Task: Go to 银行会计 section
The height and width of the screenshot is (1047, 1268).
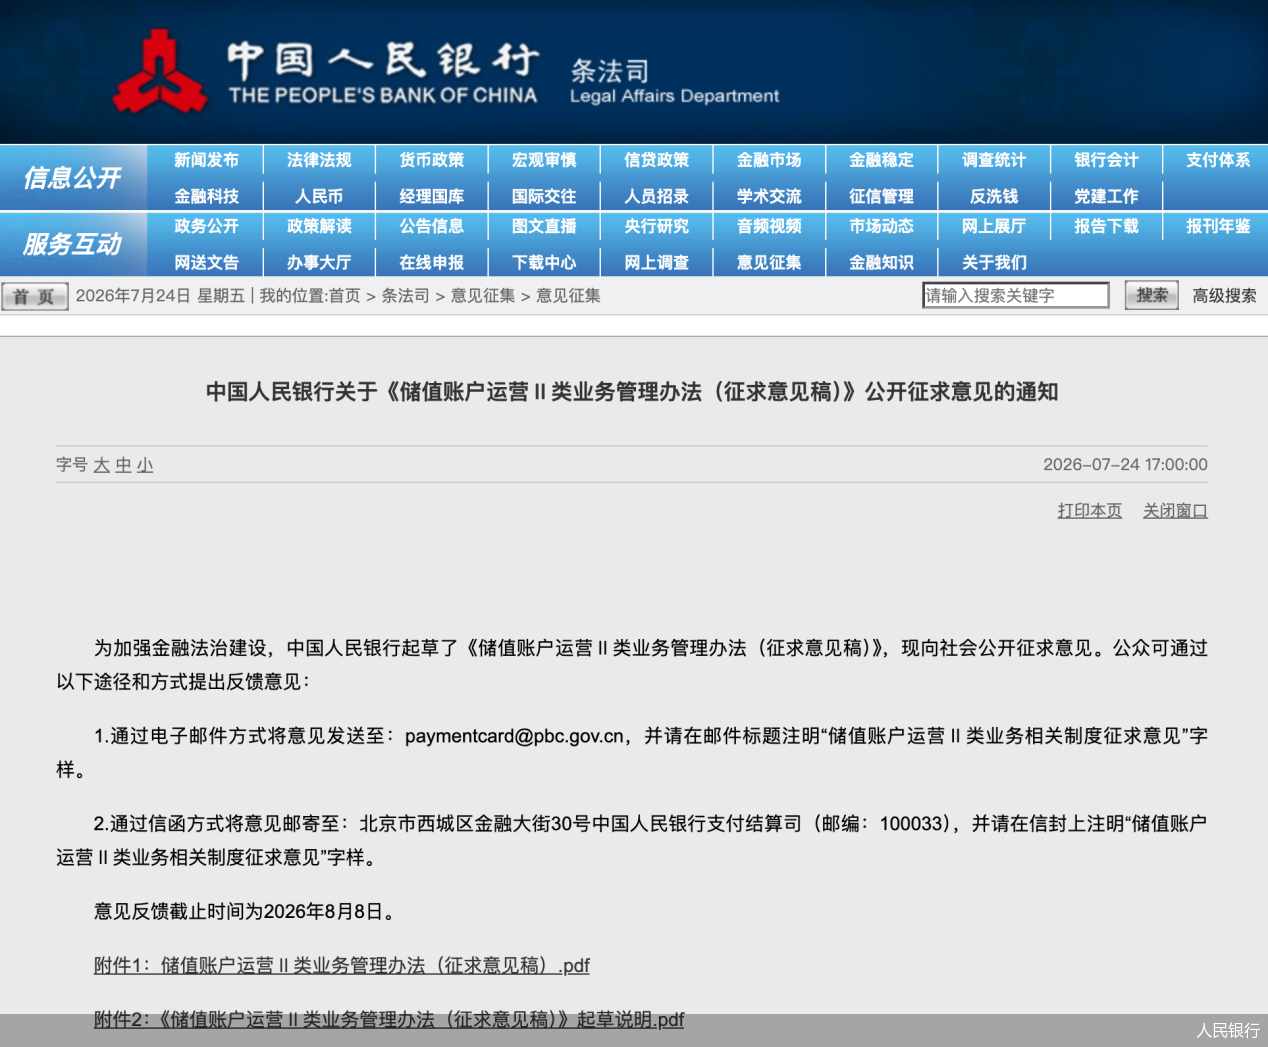Action: pos(1106,160)
